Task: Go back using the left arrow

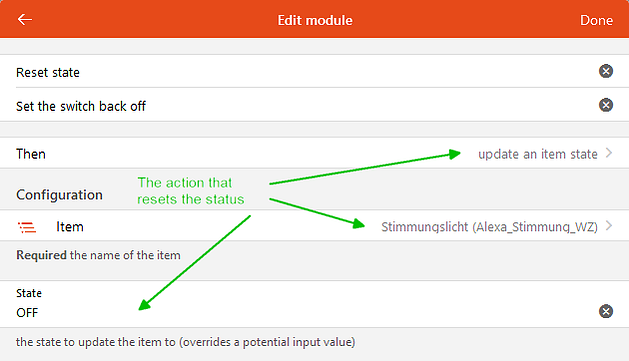Action: coord(24,19)
